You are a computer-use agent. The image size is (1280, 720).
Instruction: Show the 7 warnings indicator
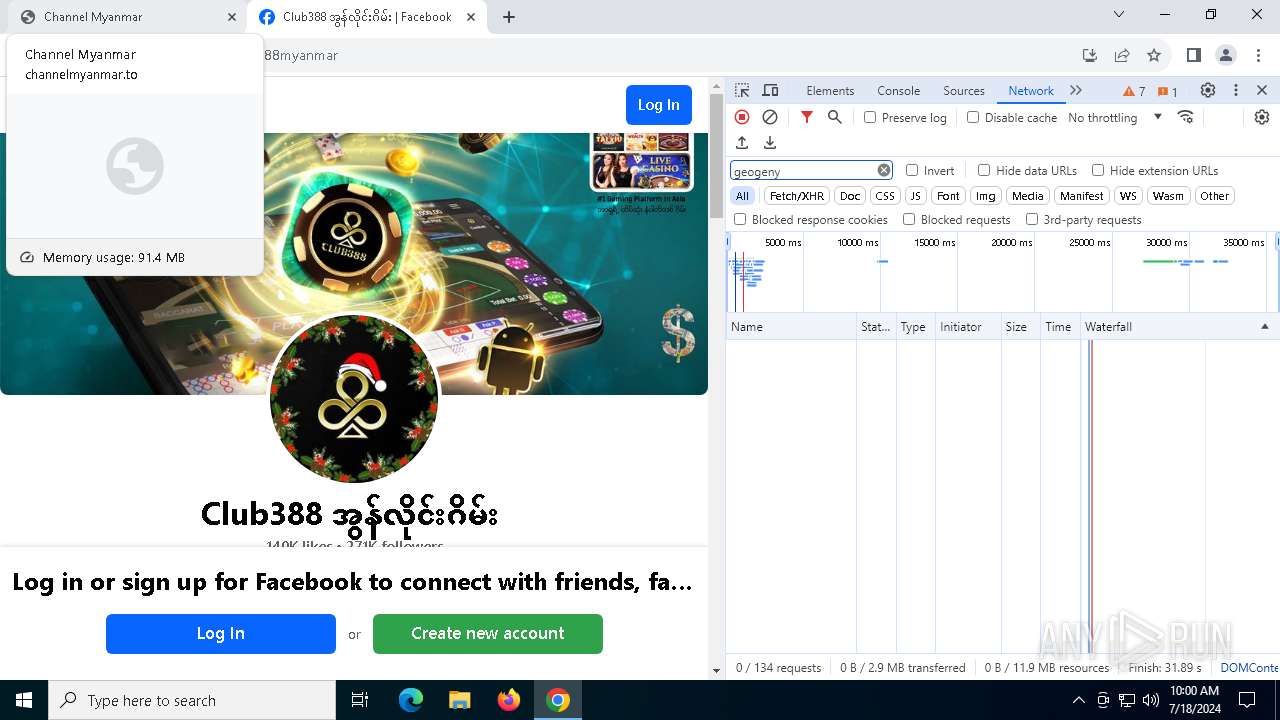[x=1134, y=91]
